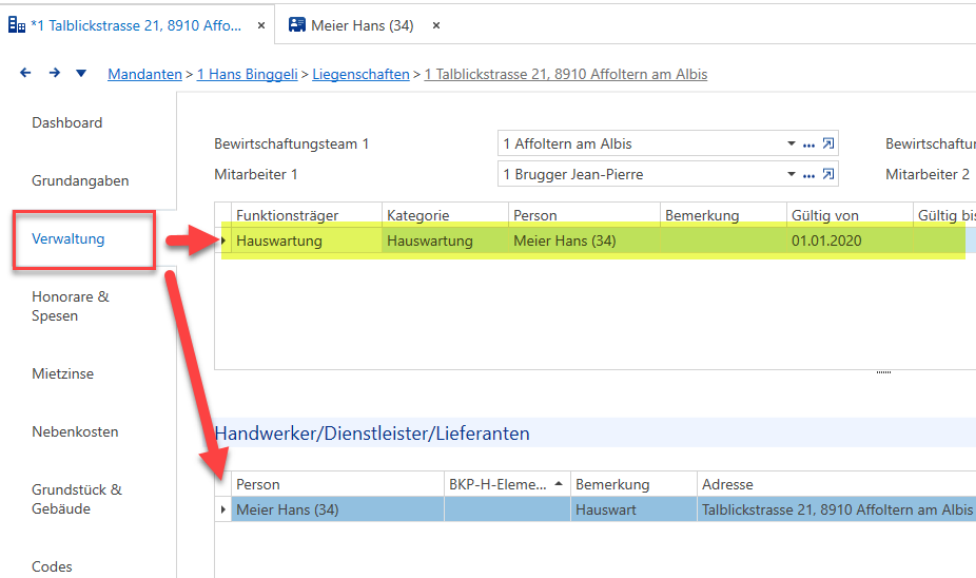Sort by the Gültig von column header
This screenshot has height=578, width=976.
point(850,215)
